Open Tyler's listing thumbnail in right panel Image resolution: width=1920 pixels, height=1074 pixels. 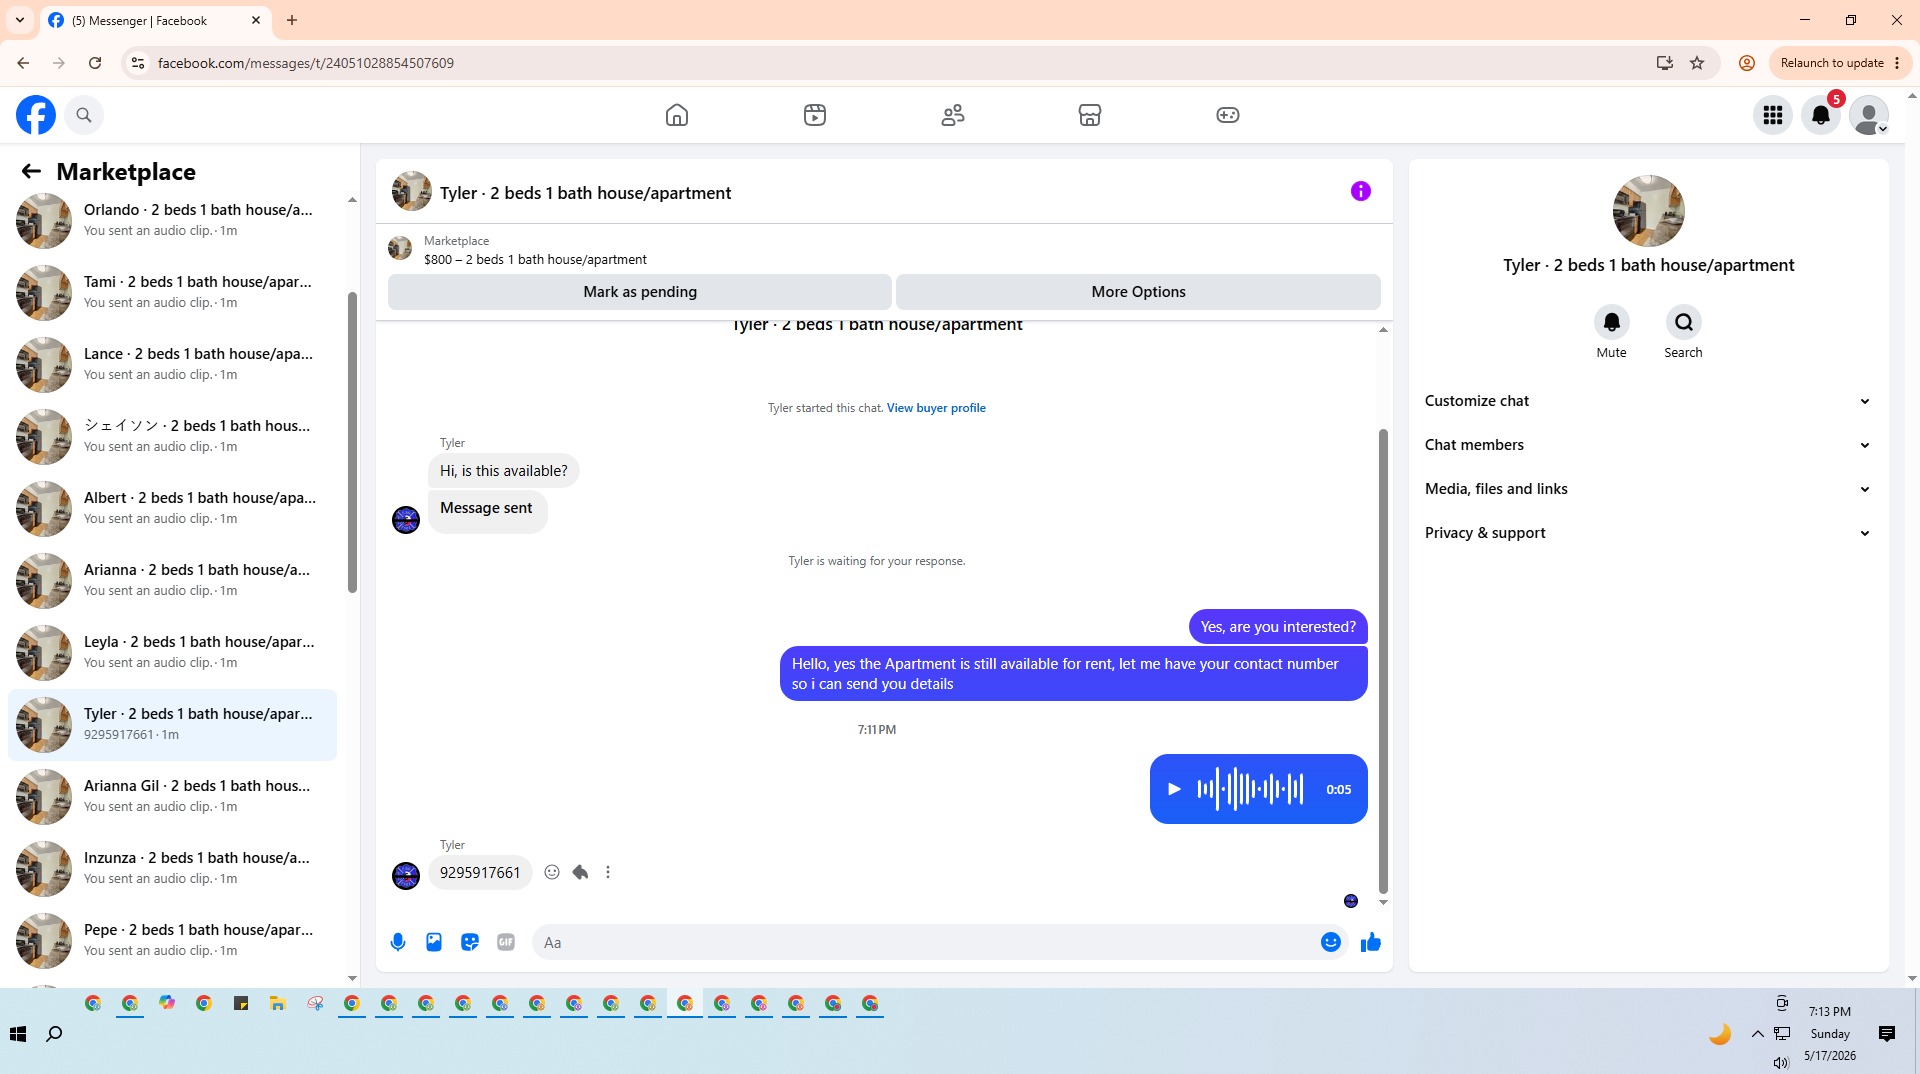(1649, 211)
